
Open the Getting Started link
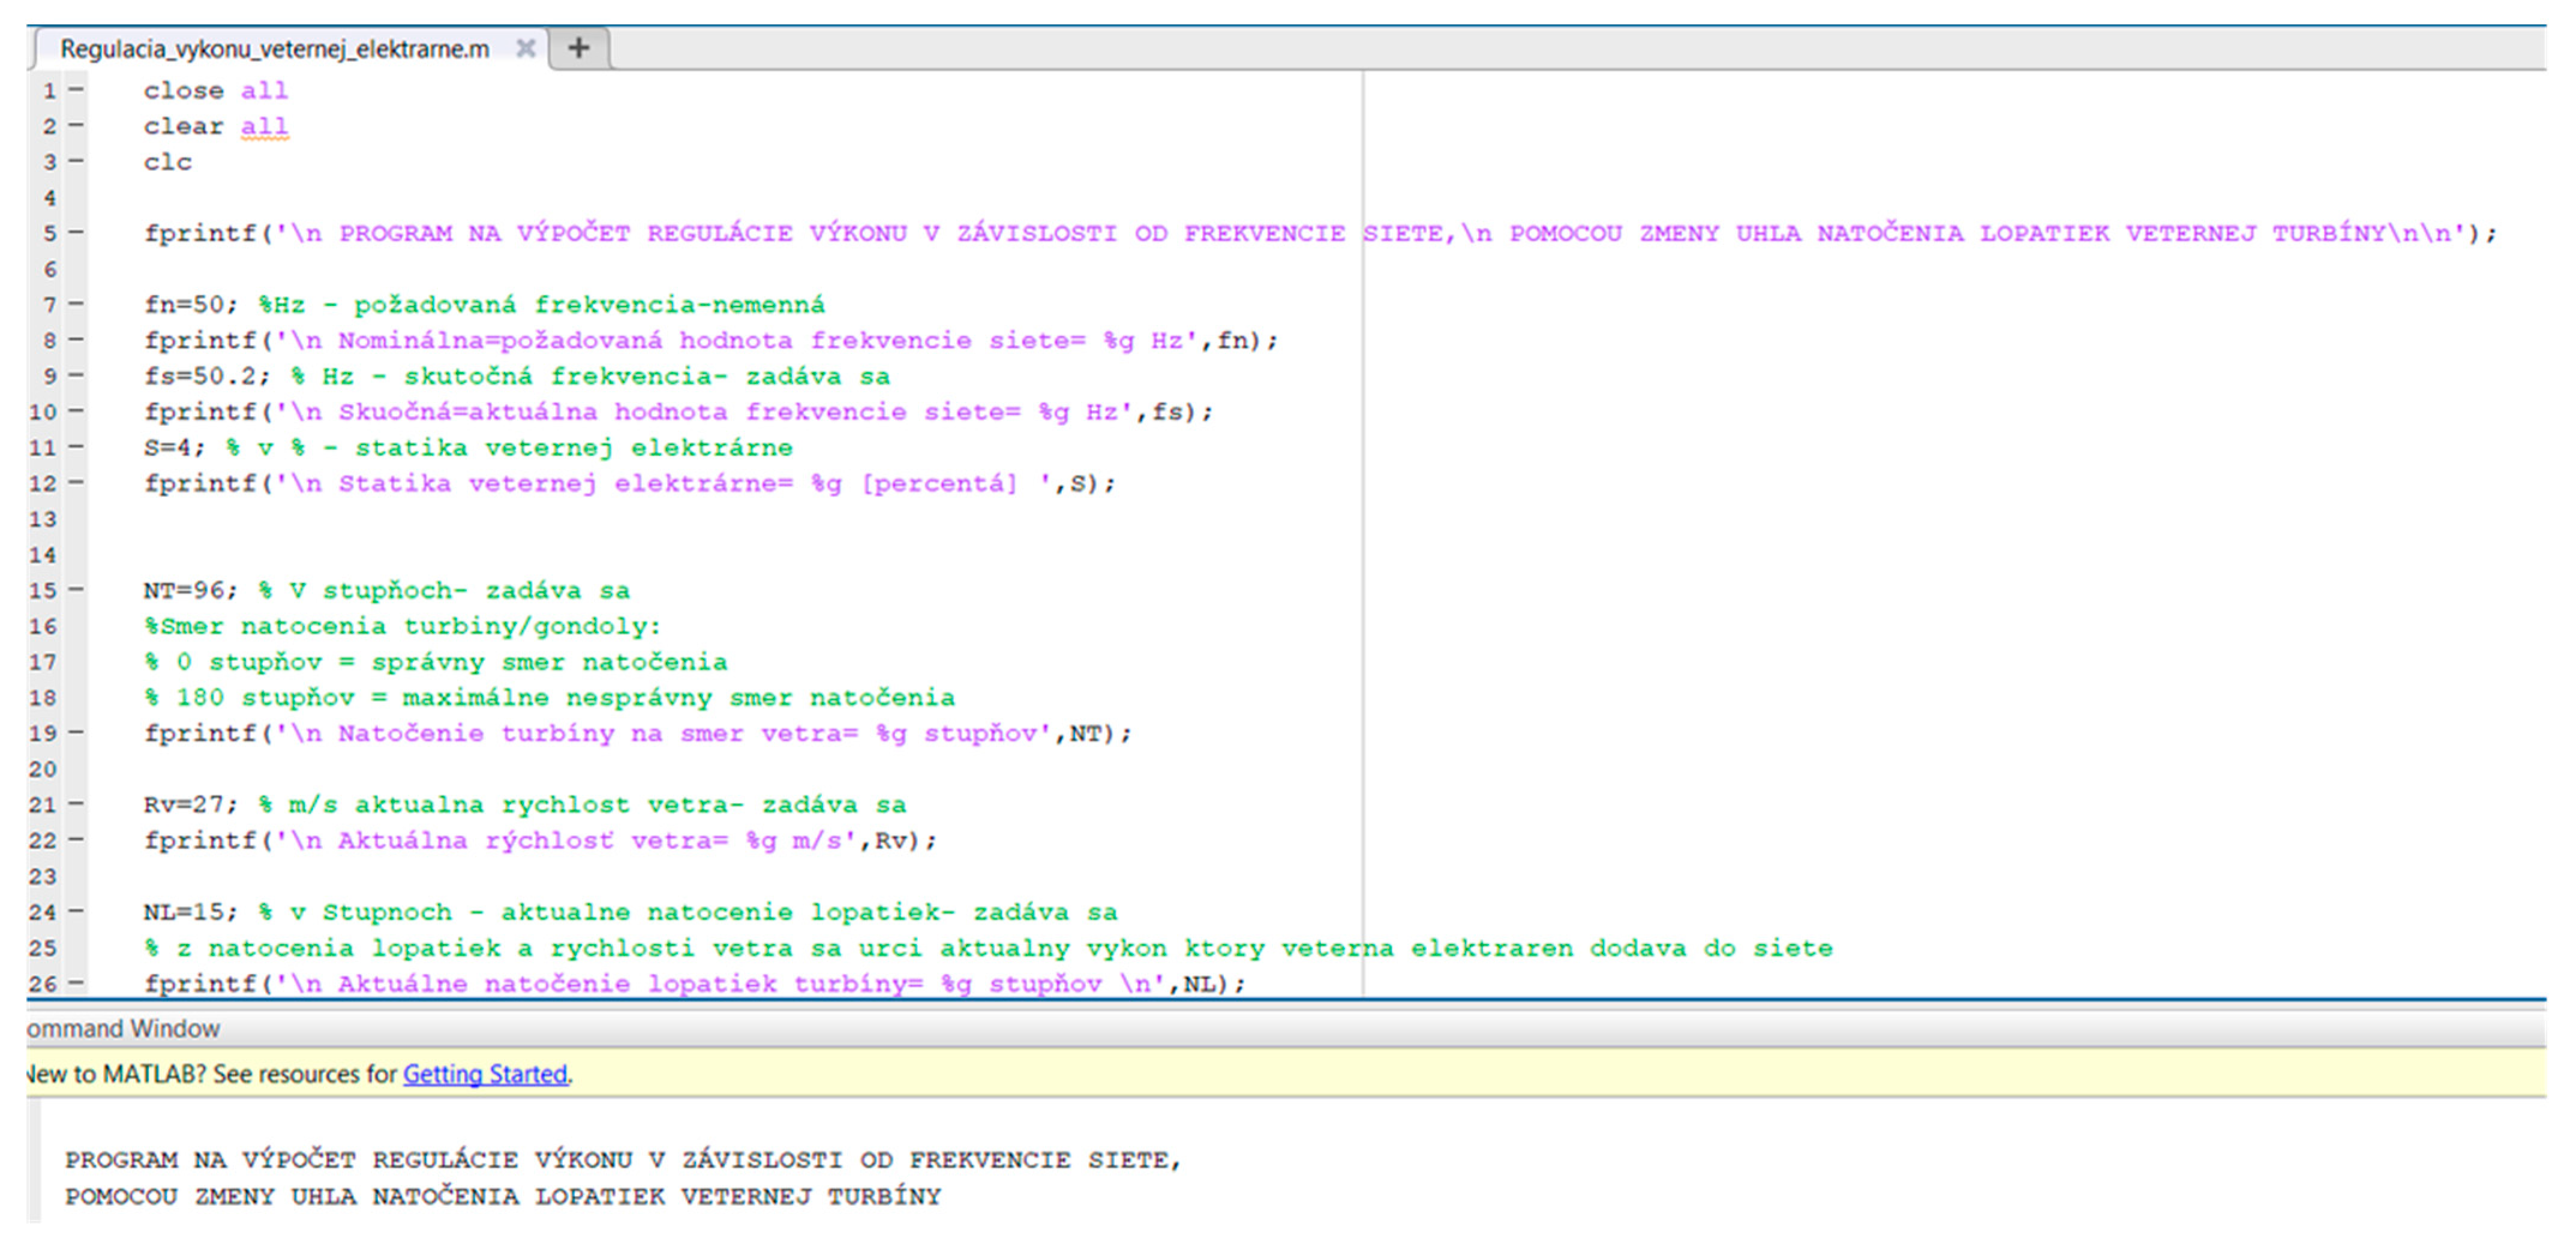tap(485, 1074)
